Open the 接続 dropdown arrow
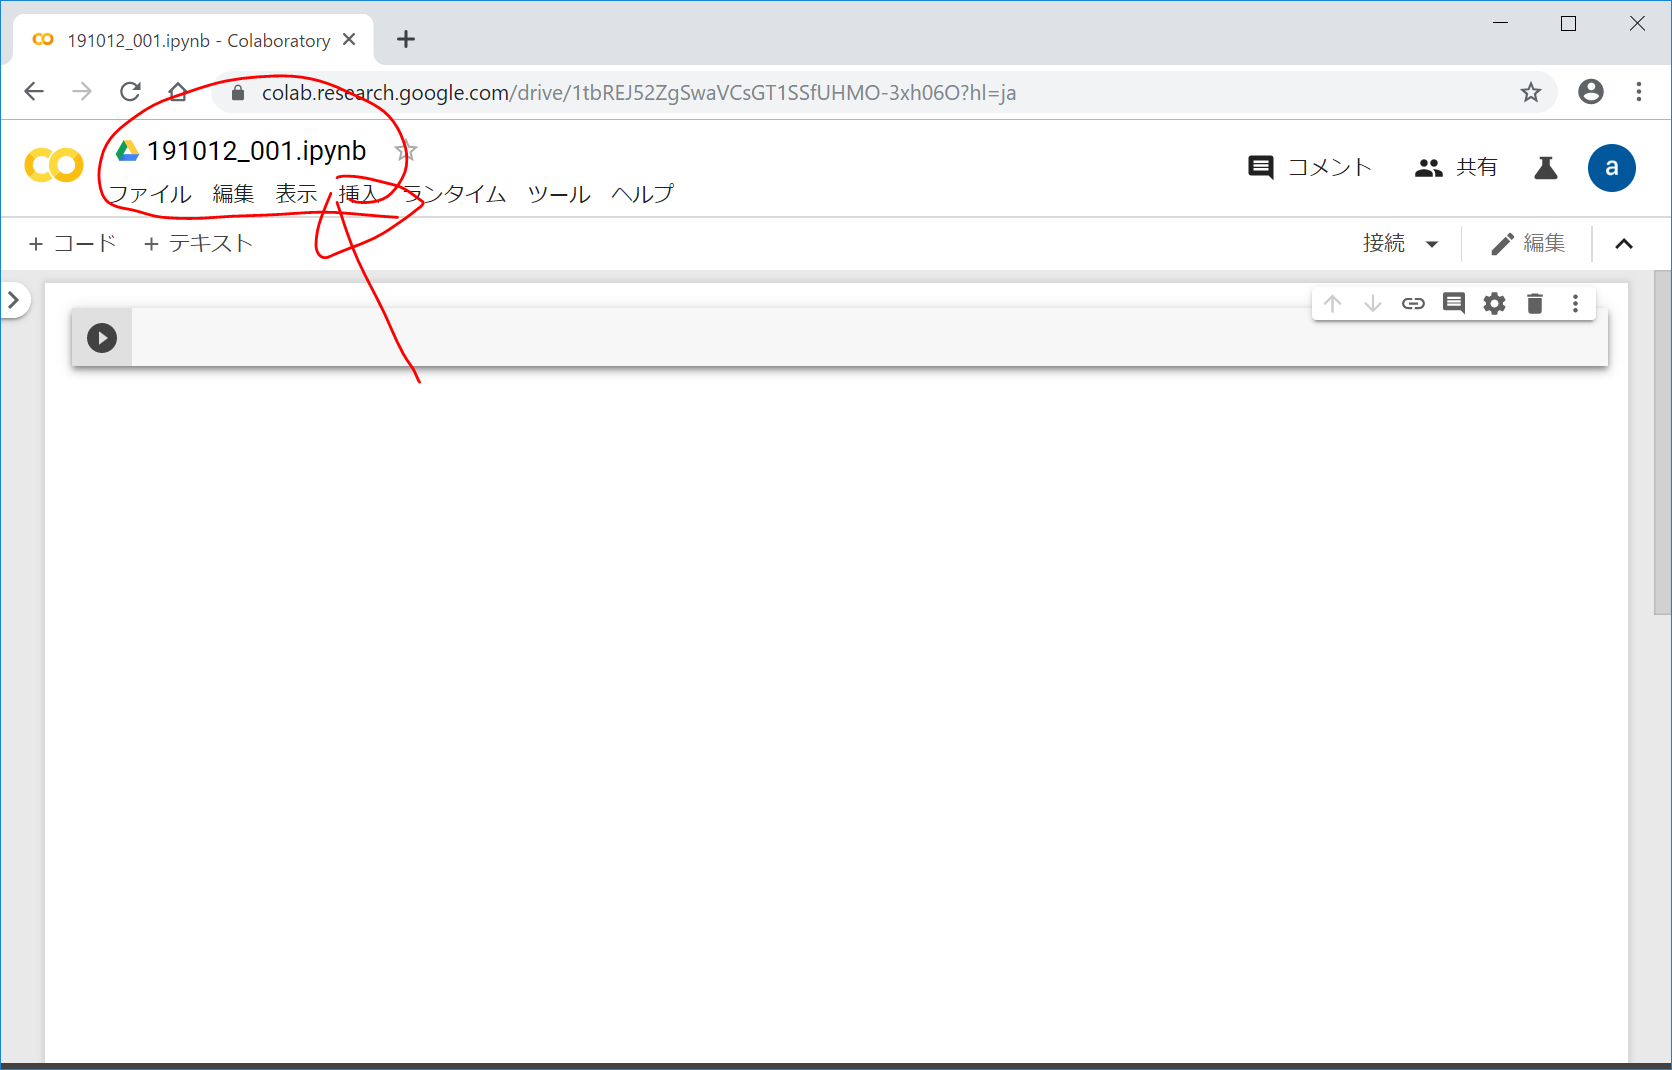 [1432, 244]
